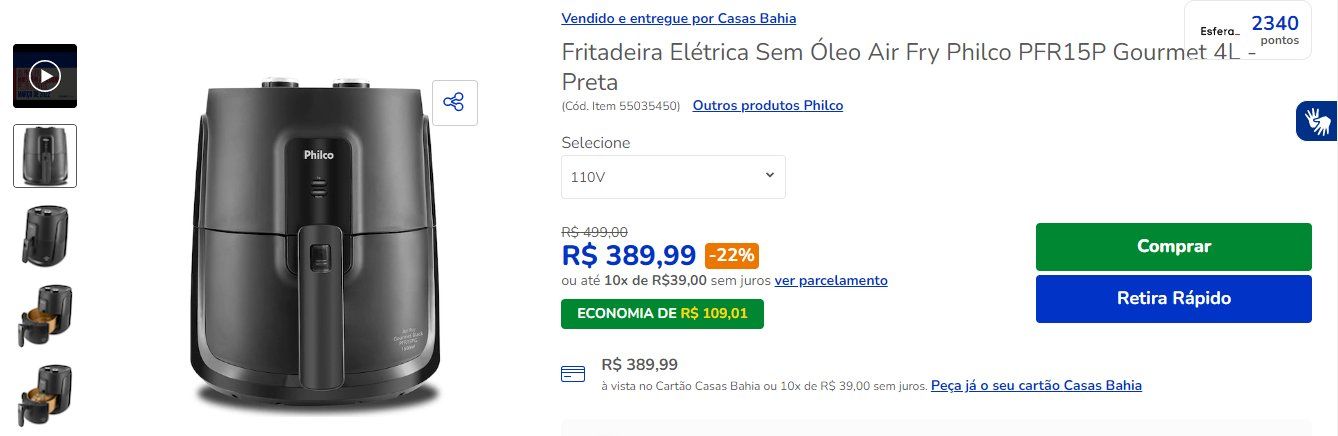Screen dimensions: 1338x436
Task: Select the front-view air fryer thumbnail
Action: [x=45, y=156]
